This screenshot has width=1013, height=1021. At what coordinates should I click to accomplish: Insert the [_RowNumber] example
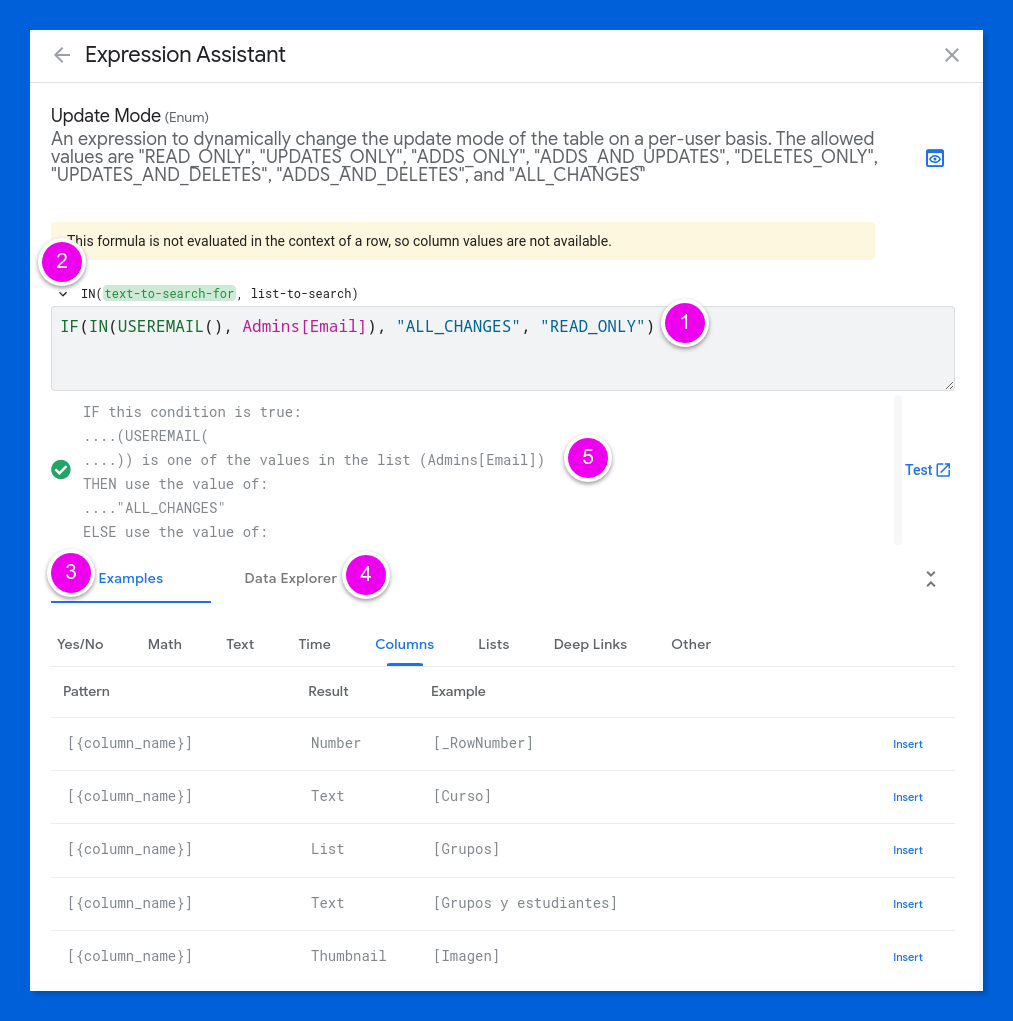coord(908,744)
